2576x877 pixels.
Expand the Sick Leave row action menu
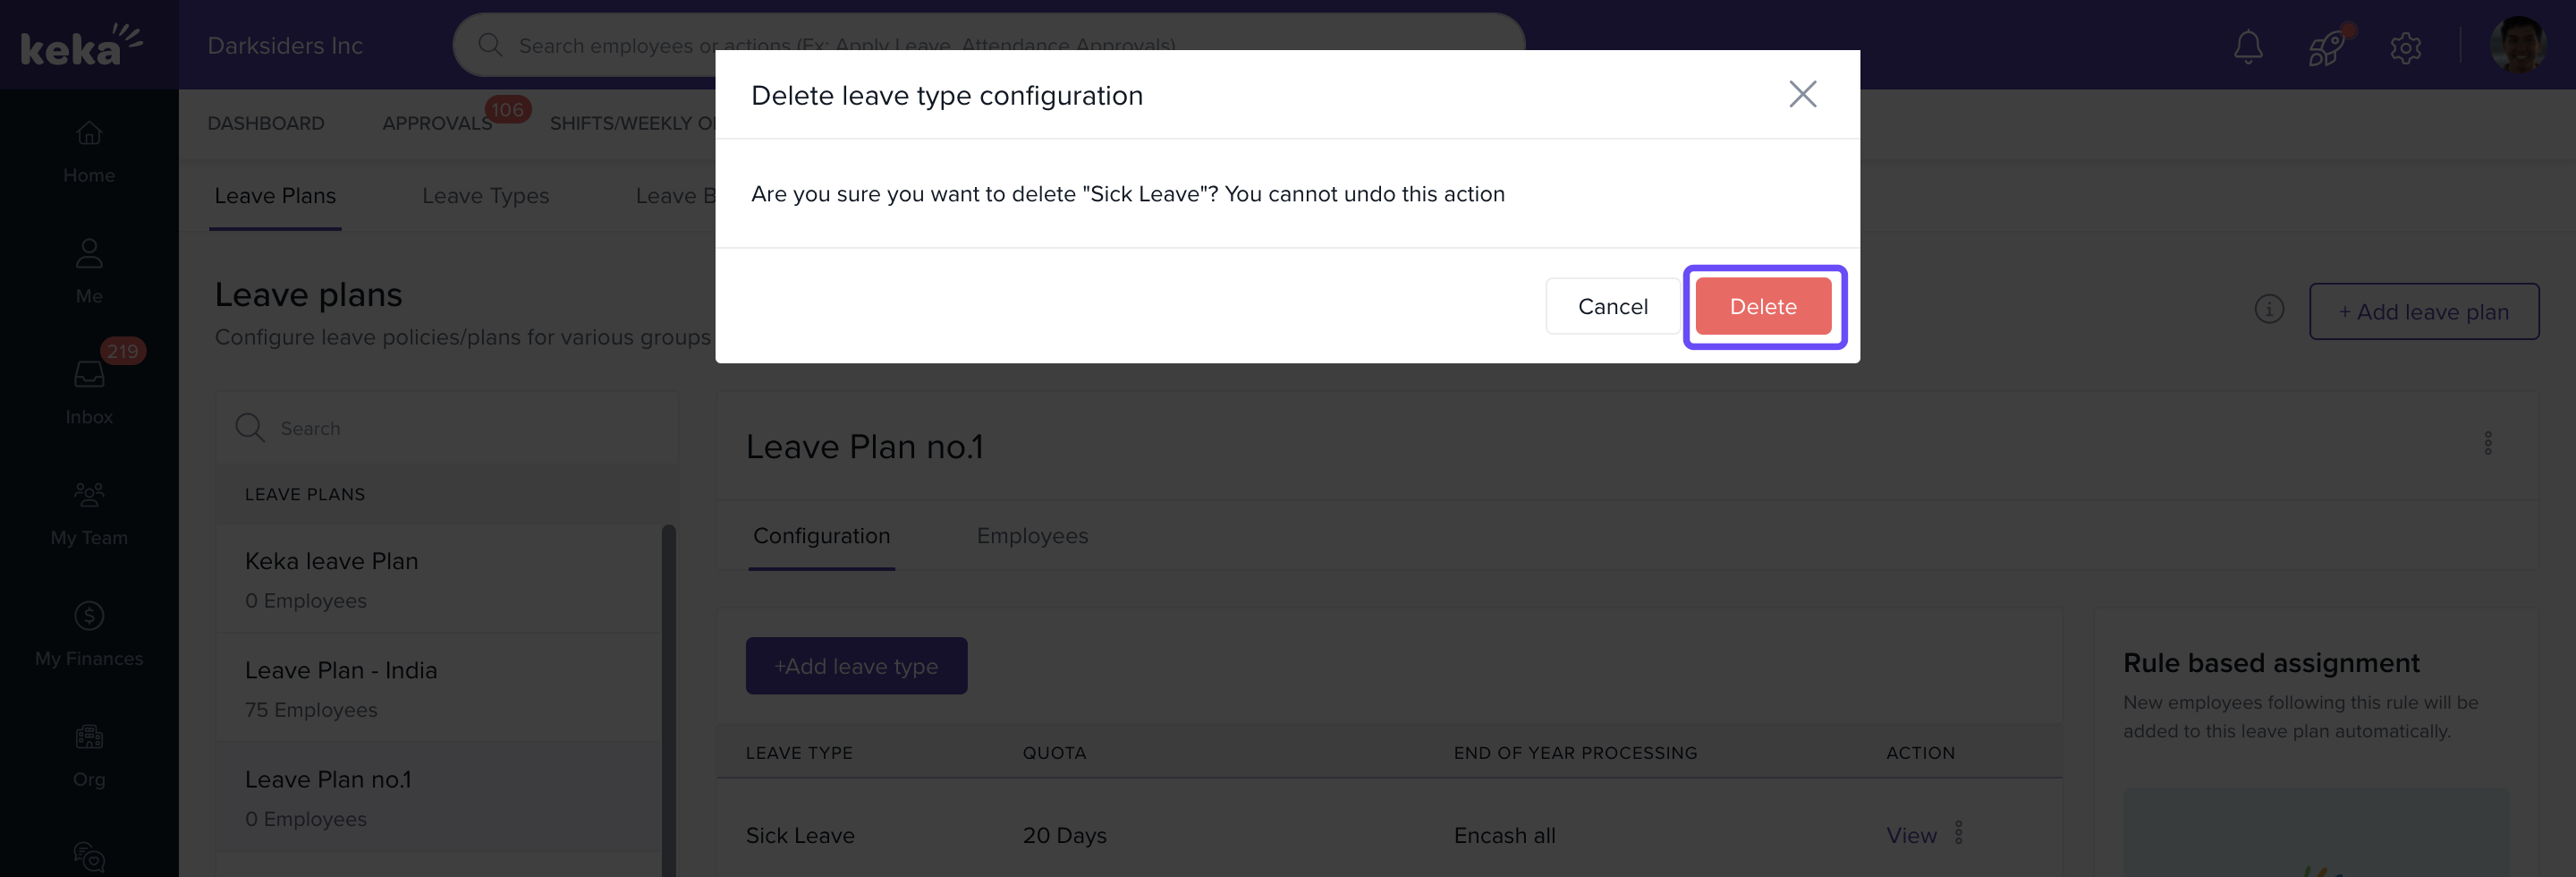(1958, 833)
